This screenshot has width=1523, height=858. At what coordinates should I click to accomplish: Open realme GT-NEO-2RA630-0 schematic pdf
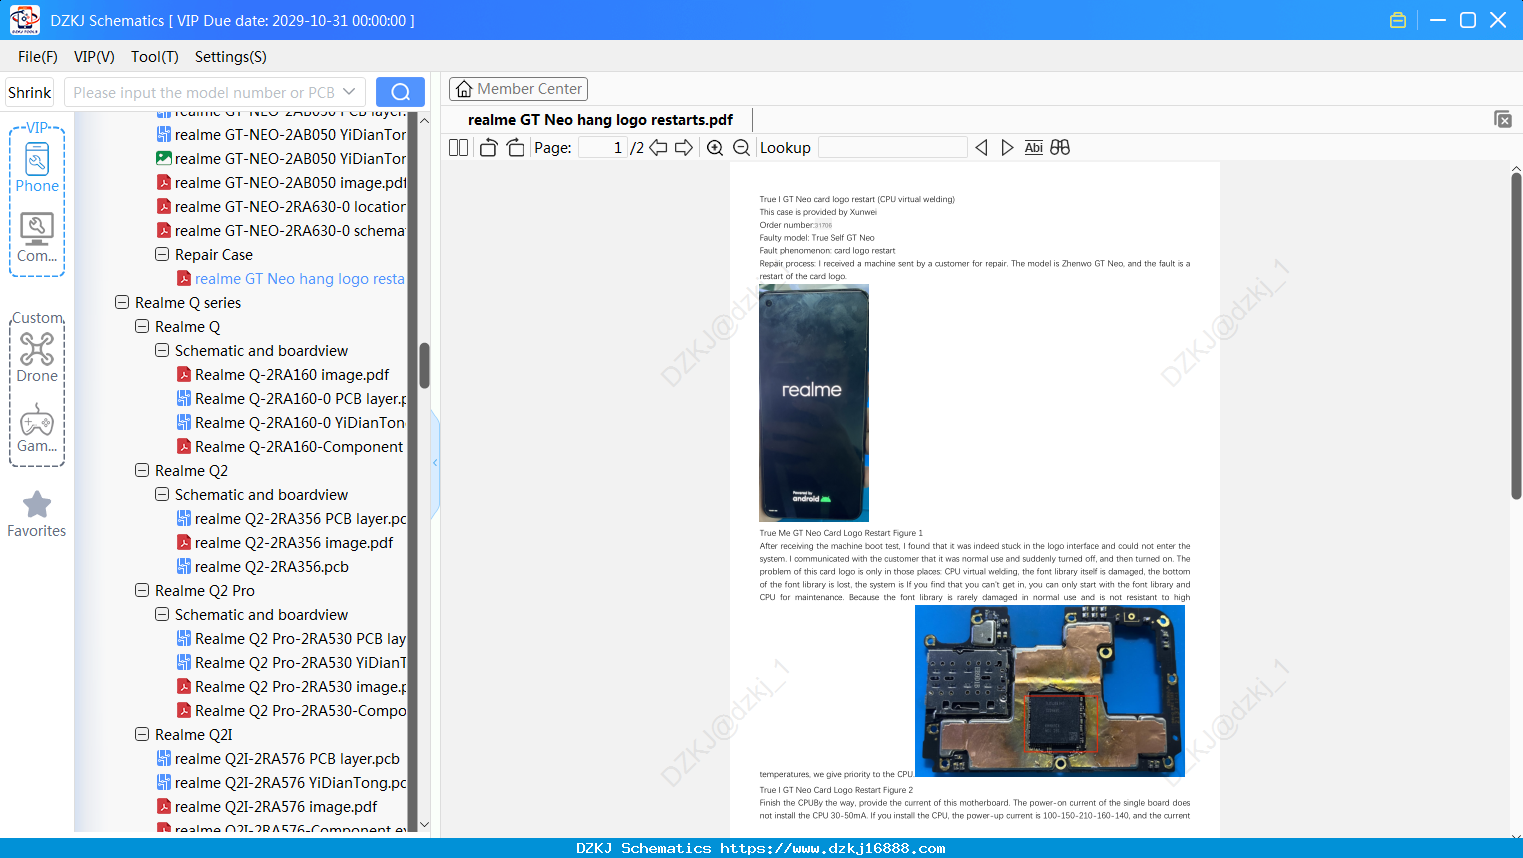click(281, 231)
